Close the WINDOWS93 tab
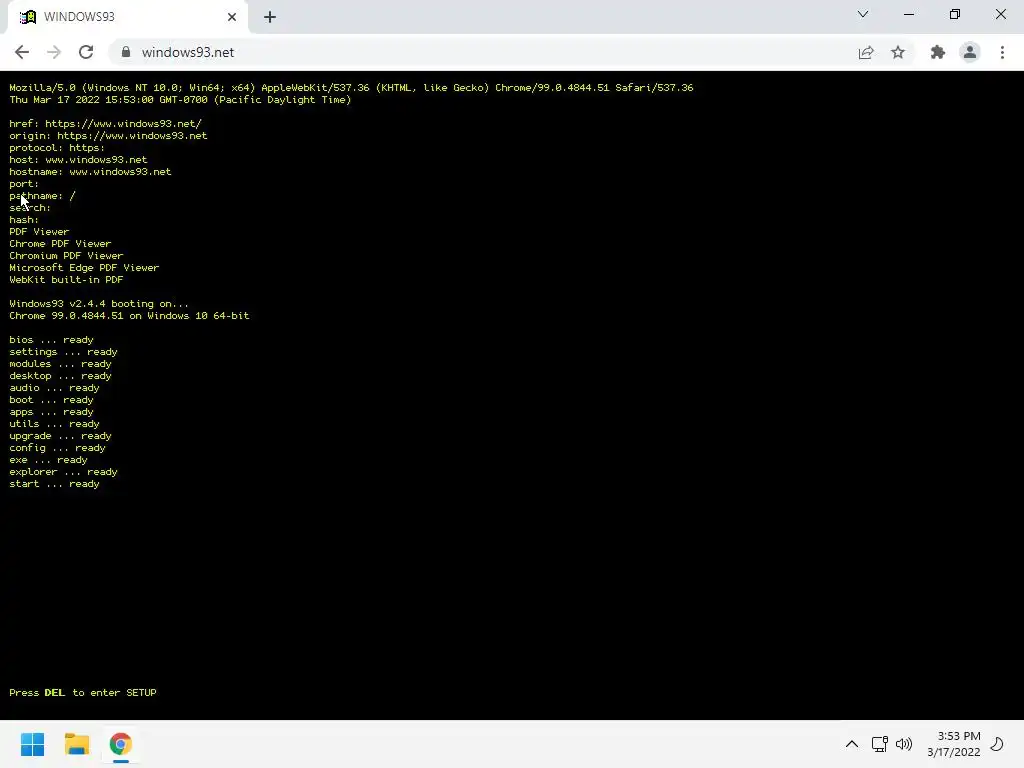The height and width of the screenshot is (768, 1024). [x=232, y=17]
